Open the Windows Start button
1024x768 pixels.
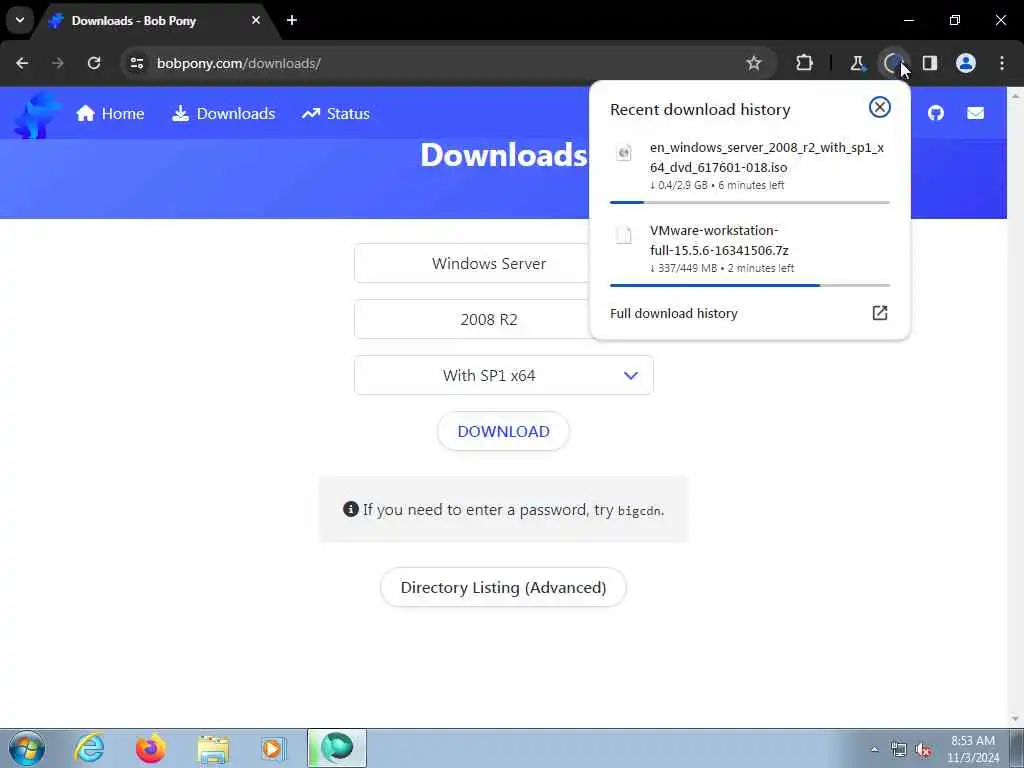point(27,748)
